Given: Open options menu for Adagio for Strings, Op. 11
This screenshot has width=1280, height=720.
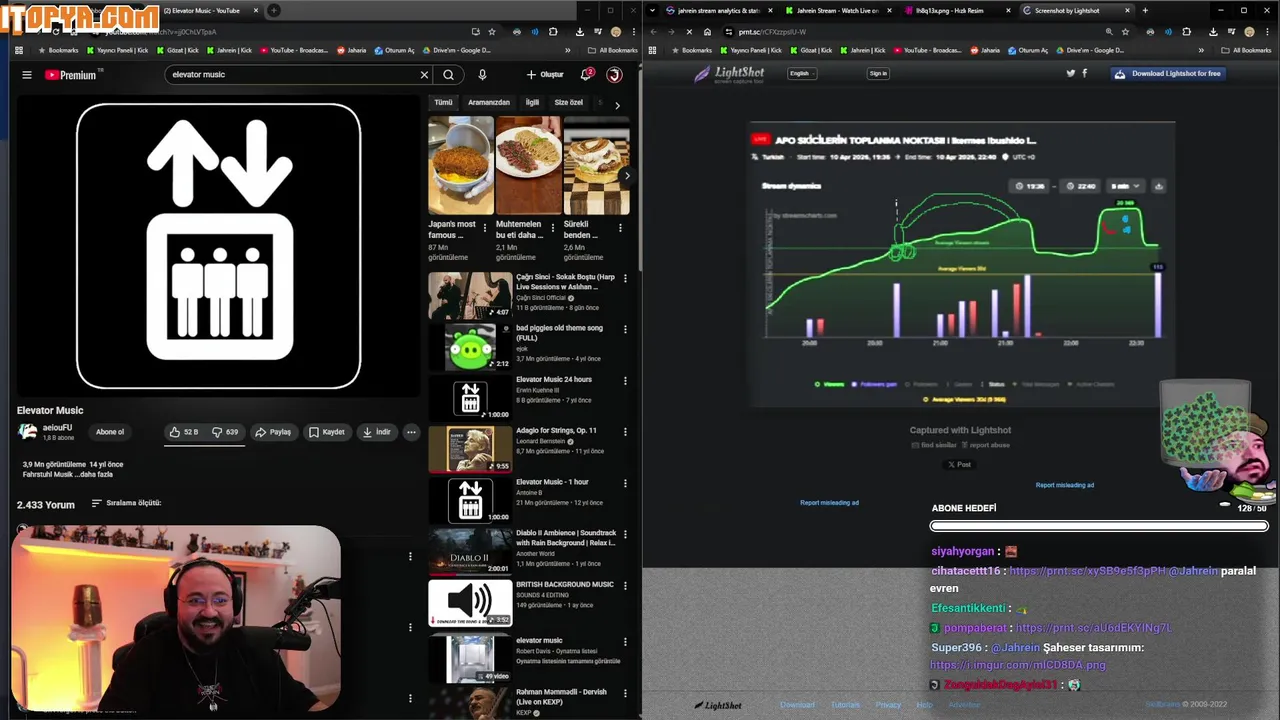Looking at the screenshot, I should [x=625, y=432].
